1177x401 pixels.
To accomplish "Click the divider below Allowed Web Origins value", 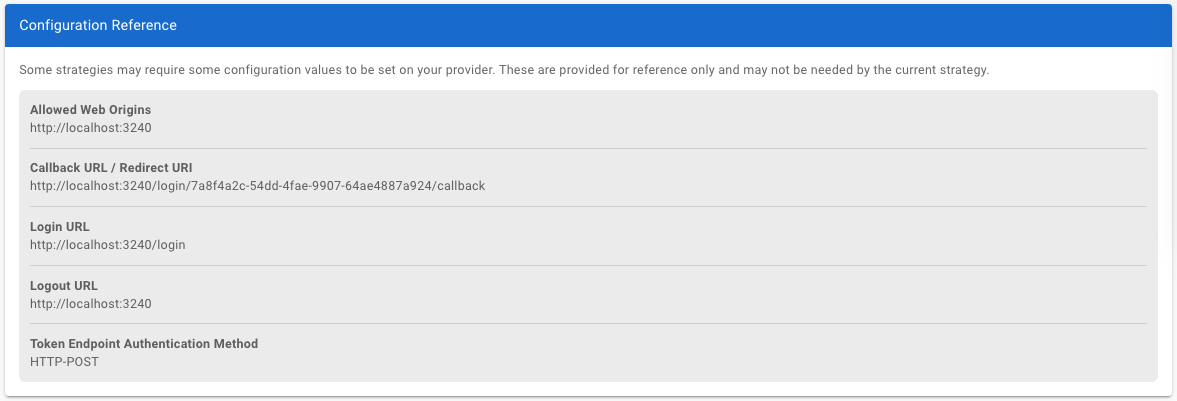I will point(588,148).
